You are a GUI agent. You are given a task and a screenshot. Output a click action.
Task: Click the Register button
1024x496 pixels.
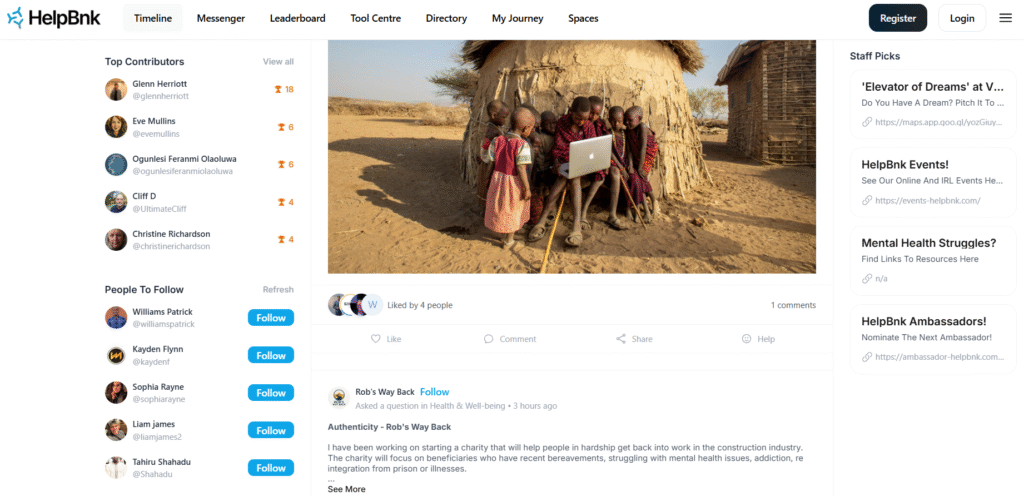898,18
